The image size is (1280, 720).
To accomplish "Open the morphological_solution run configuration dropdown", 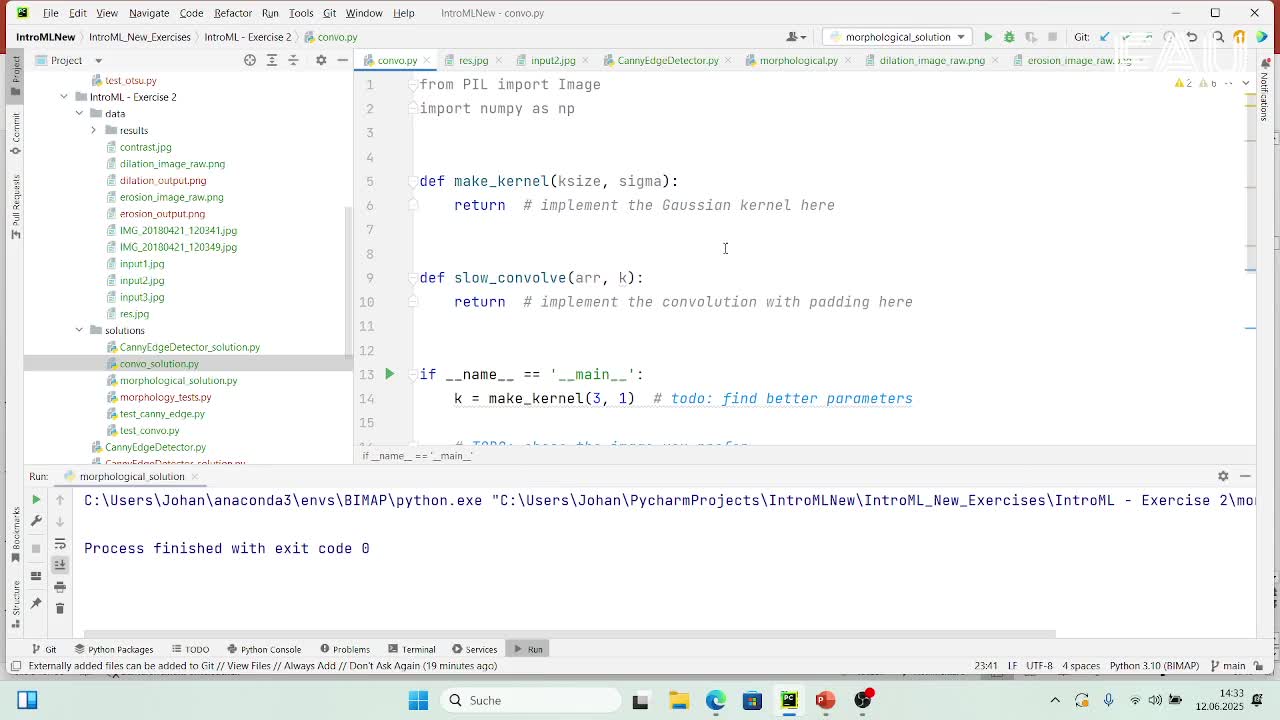I will 897,37.
